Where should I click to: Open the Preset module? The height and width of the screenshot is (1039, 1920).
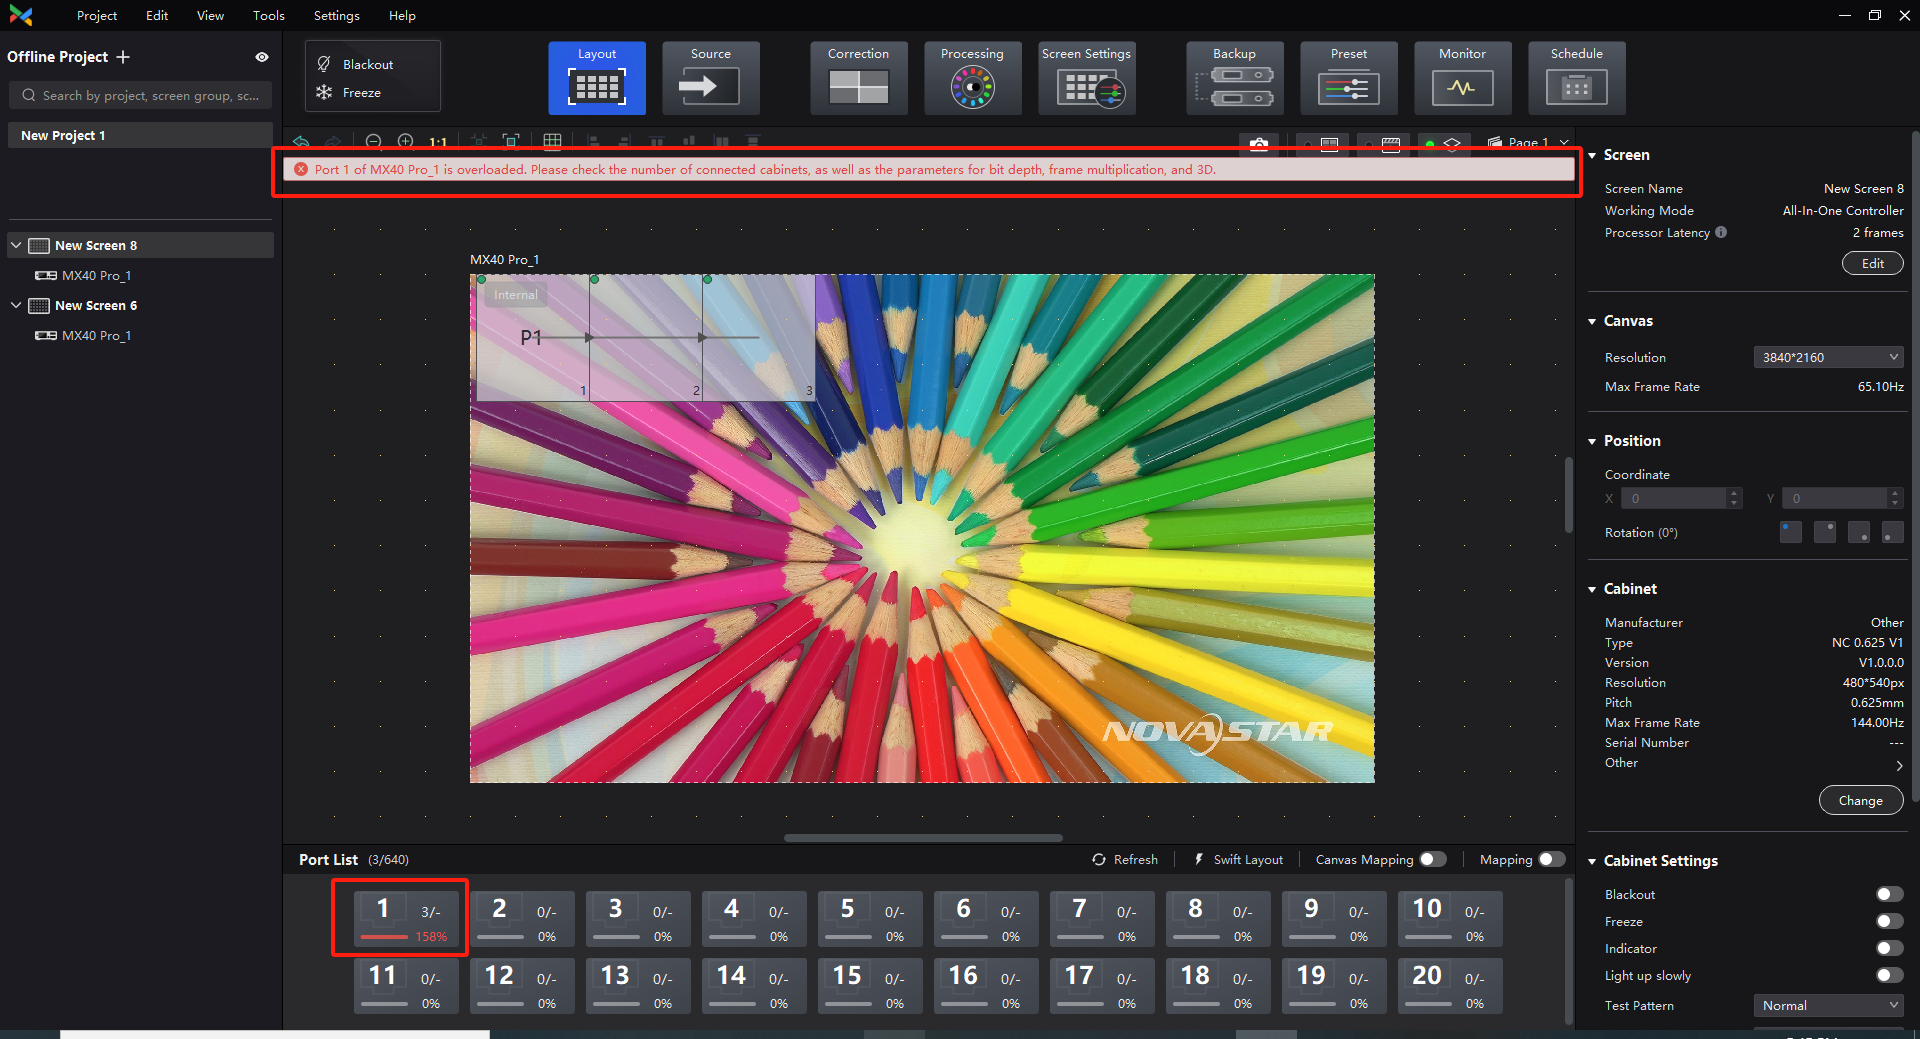(x=1348, y=78)
